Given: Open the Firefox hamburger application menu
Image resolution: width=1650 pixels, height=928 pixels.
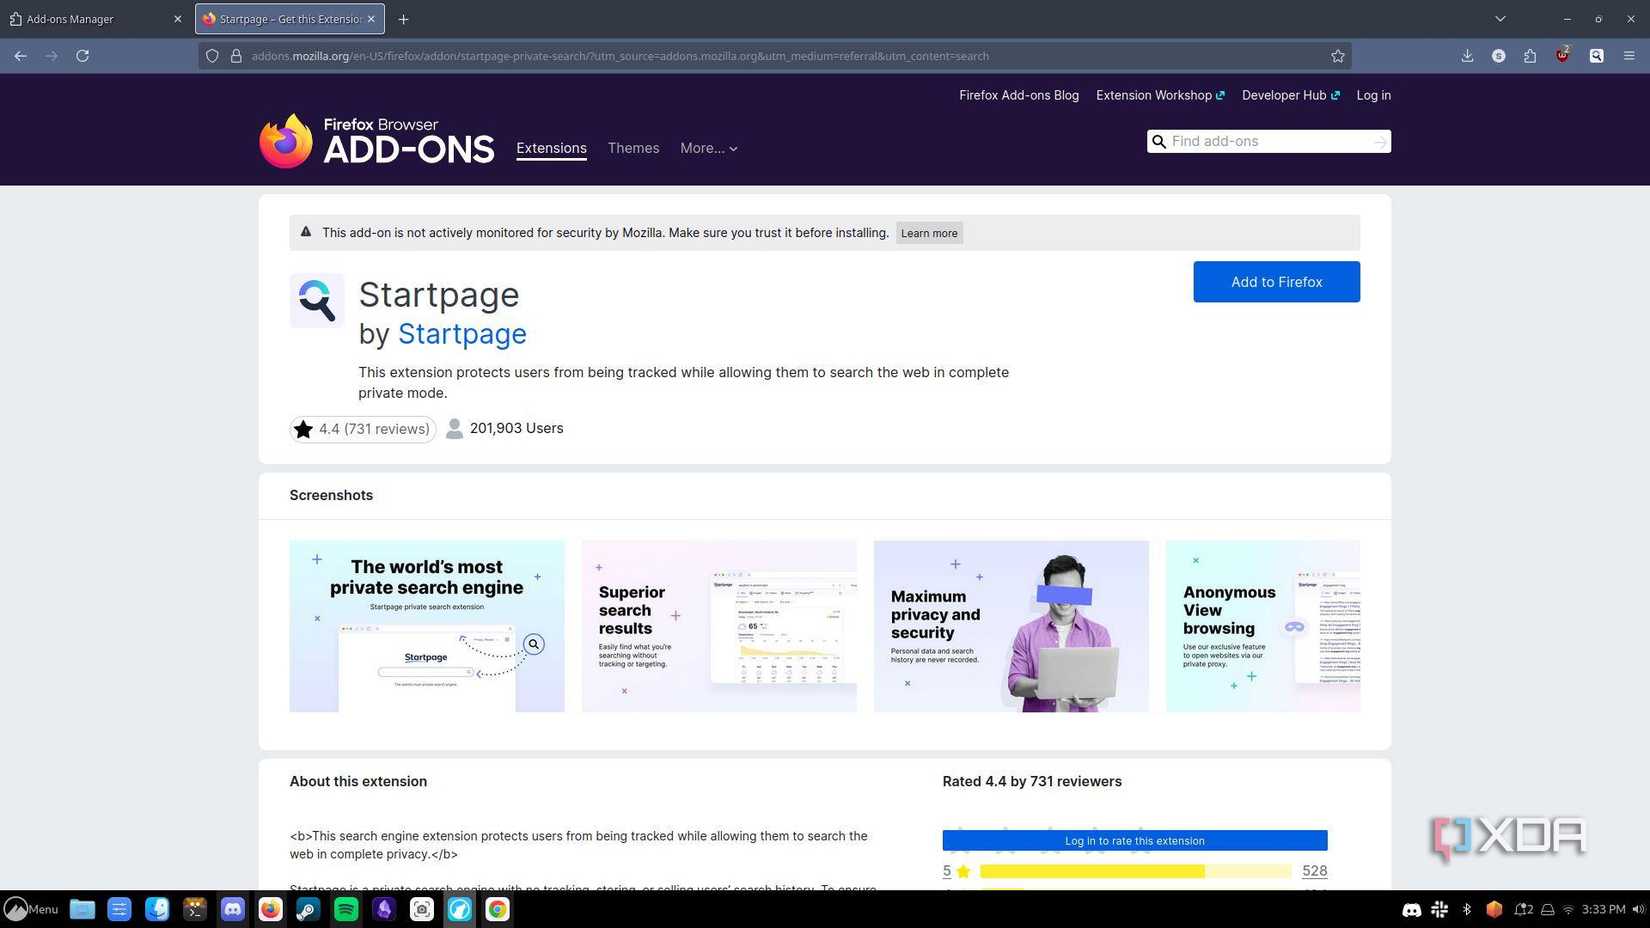Looking at the screenshot, I should point(1629,56).
